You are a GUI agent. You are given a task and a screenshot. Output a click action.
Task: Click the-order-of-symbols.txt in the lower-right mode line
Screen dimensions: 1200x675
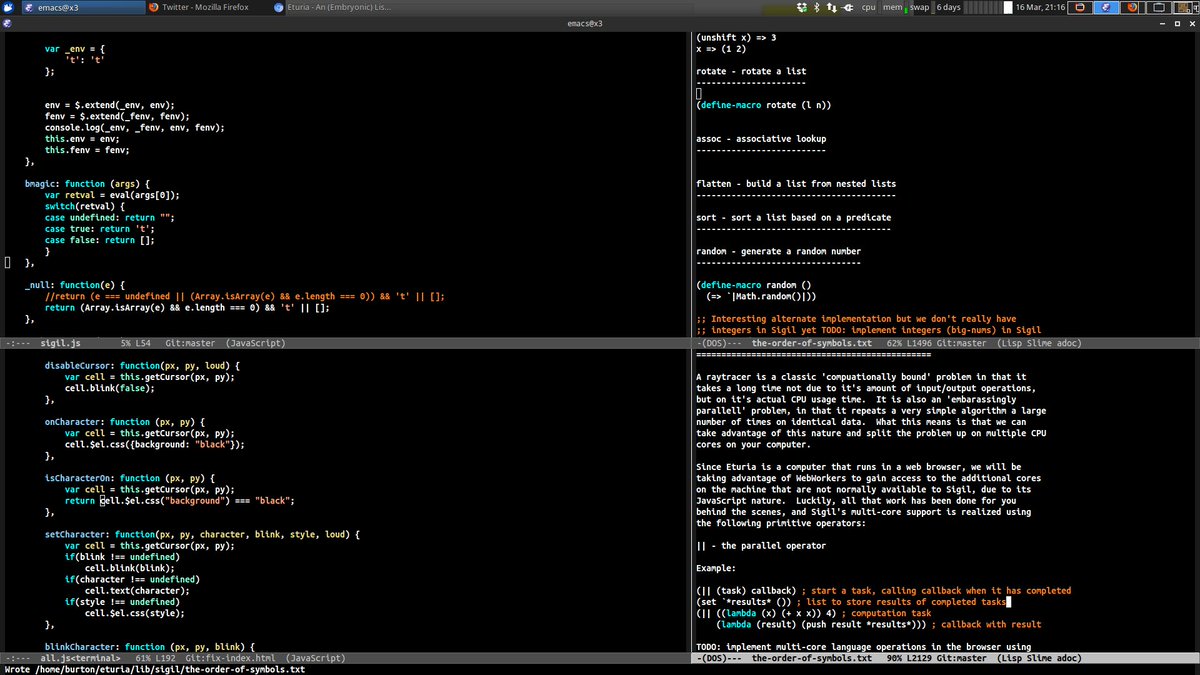pyautogui.click(x=812, y=659)
